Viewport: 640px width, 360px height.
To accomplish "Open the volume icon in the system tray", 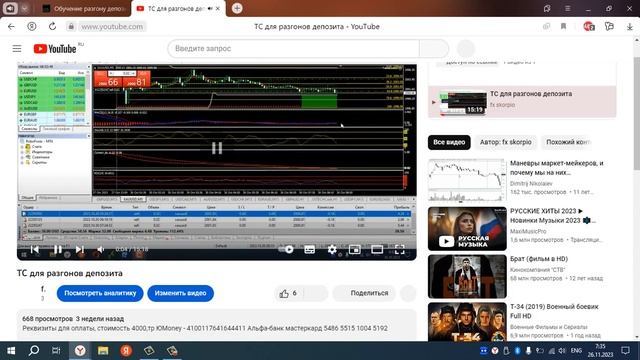I will pyautogui.click(x=562, y=351).
